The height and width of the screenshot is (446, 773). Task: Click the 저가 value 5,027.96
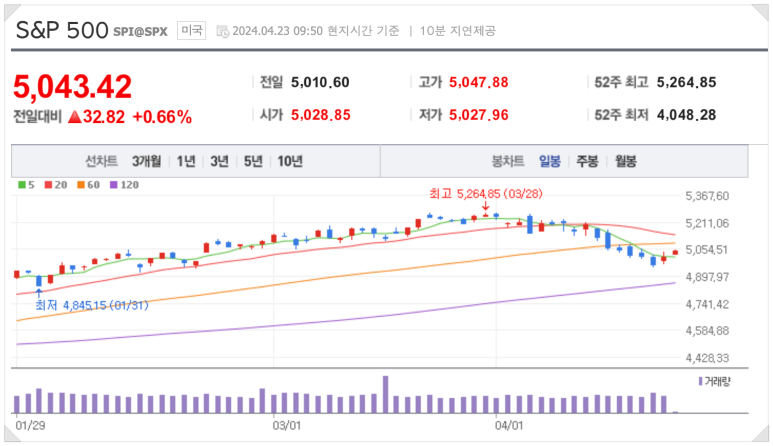(479, 115)
